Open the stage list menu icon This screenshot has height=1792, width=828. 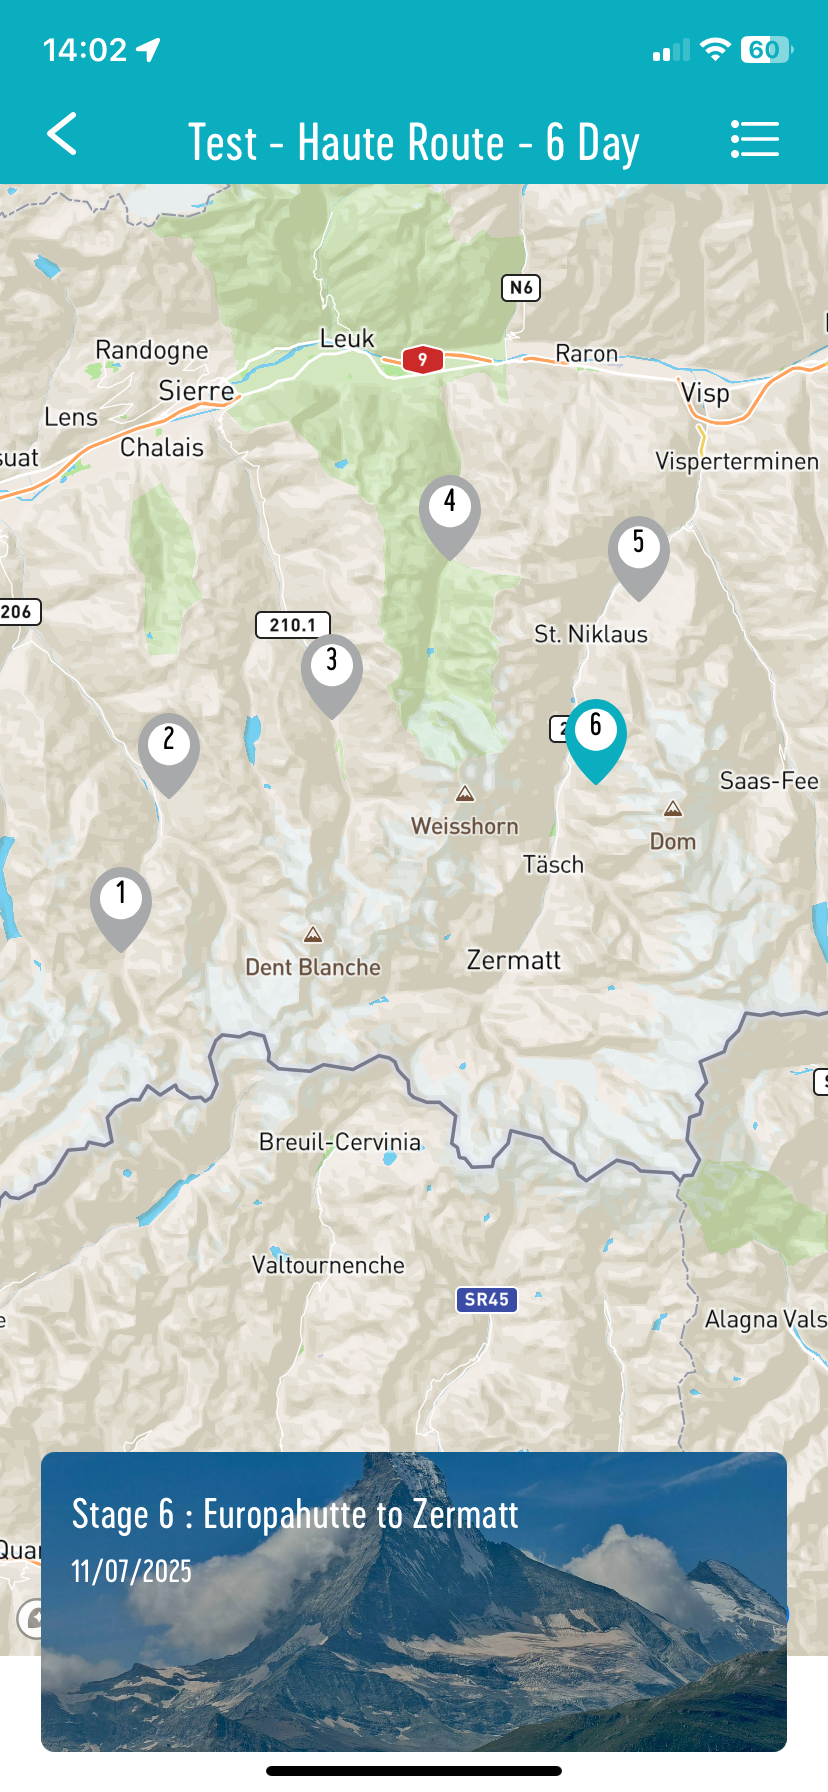[x=754, y=139]
